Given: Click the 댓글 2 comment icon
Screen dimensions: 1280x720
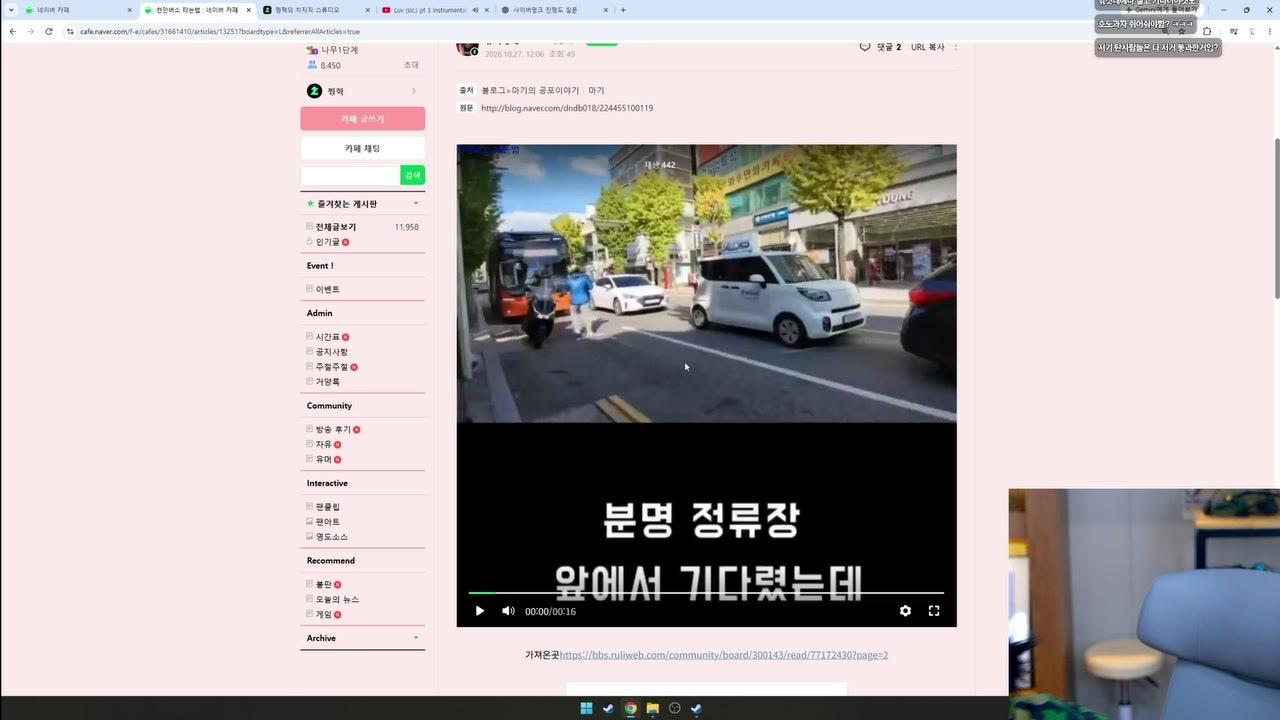Looking at the screenshot, I should [865, 47].
